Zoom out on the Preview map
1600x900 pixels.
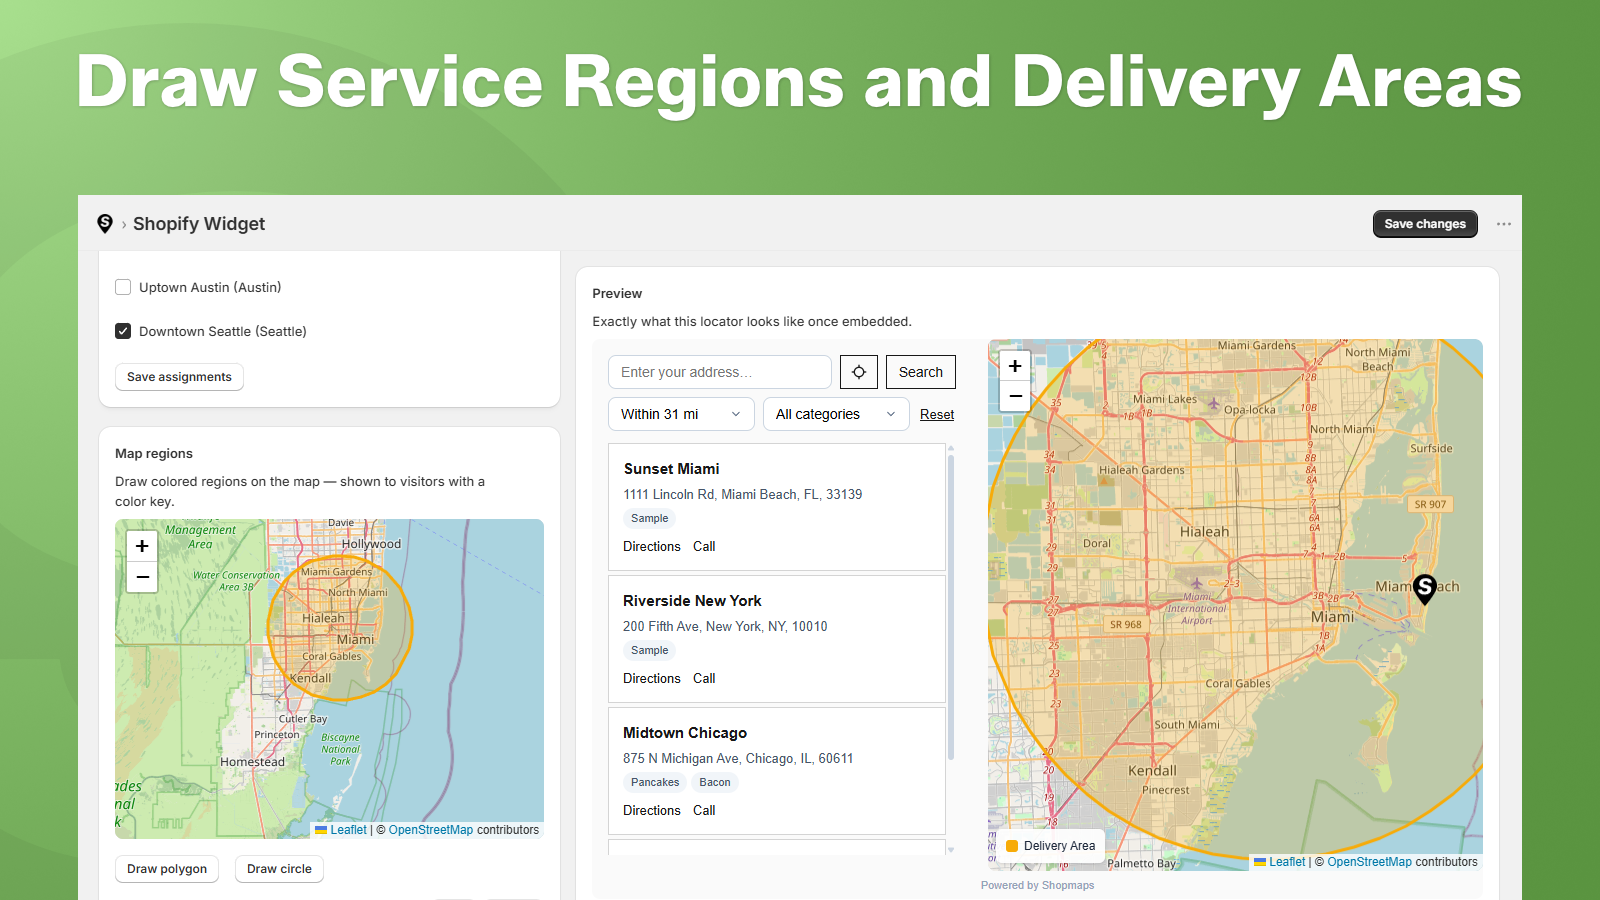click(1015, 397)
